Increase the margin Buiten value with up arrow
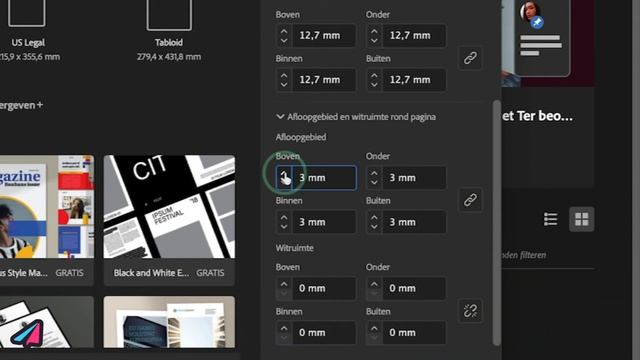Screen dimensions: 640x360 coord(374,75)
